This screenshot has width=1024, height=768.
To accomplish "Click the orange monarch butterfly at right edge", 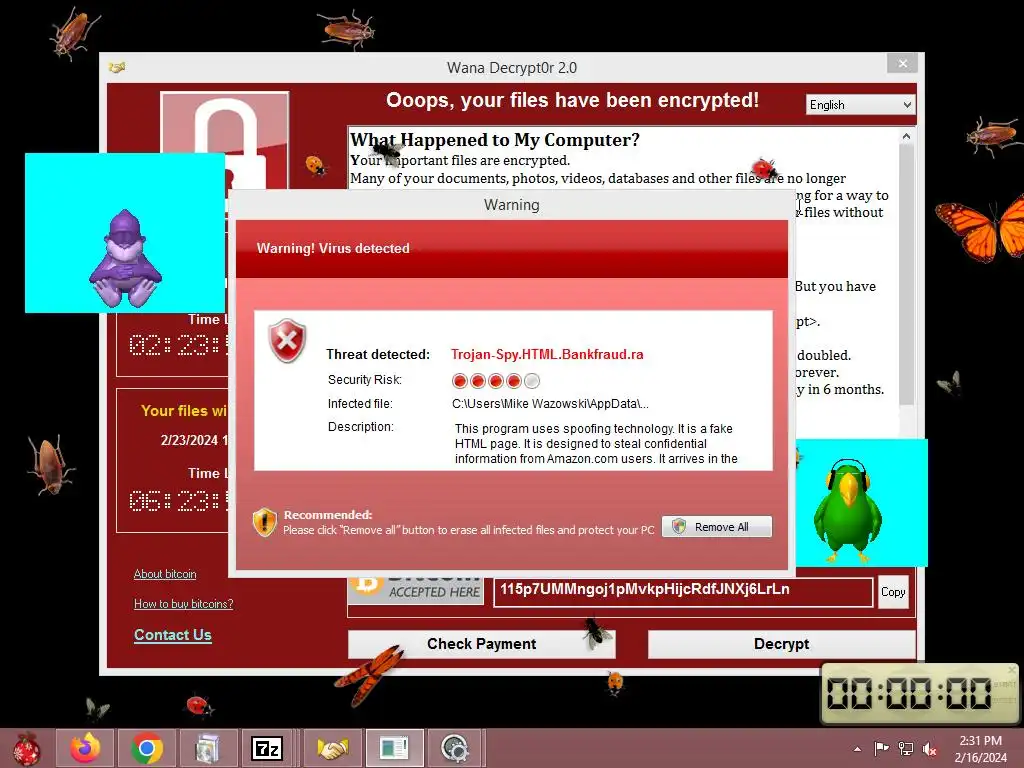I will pos(980,229).
